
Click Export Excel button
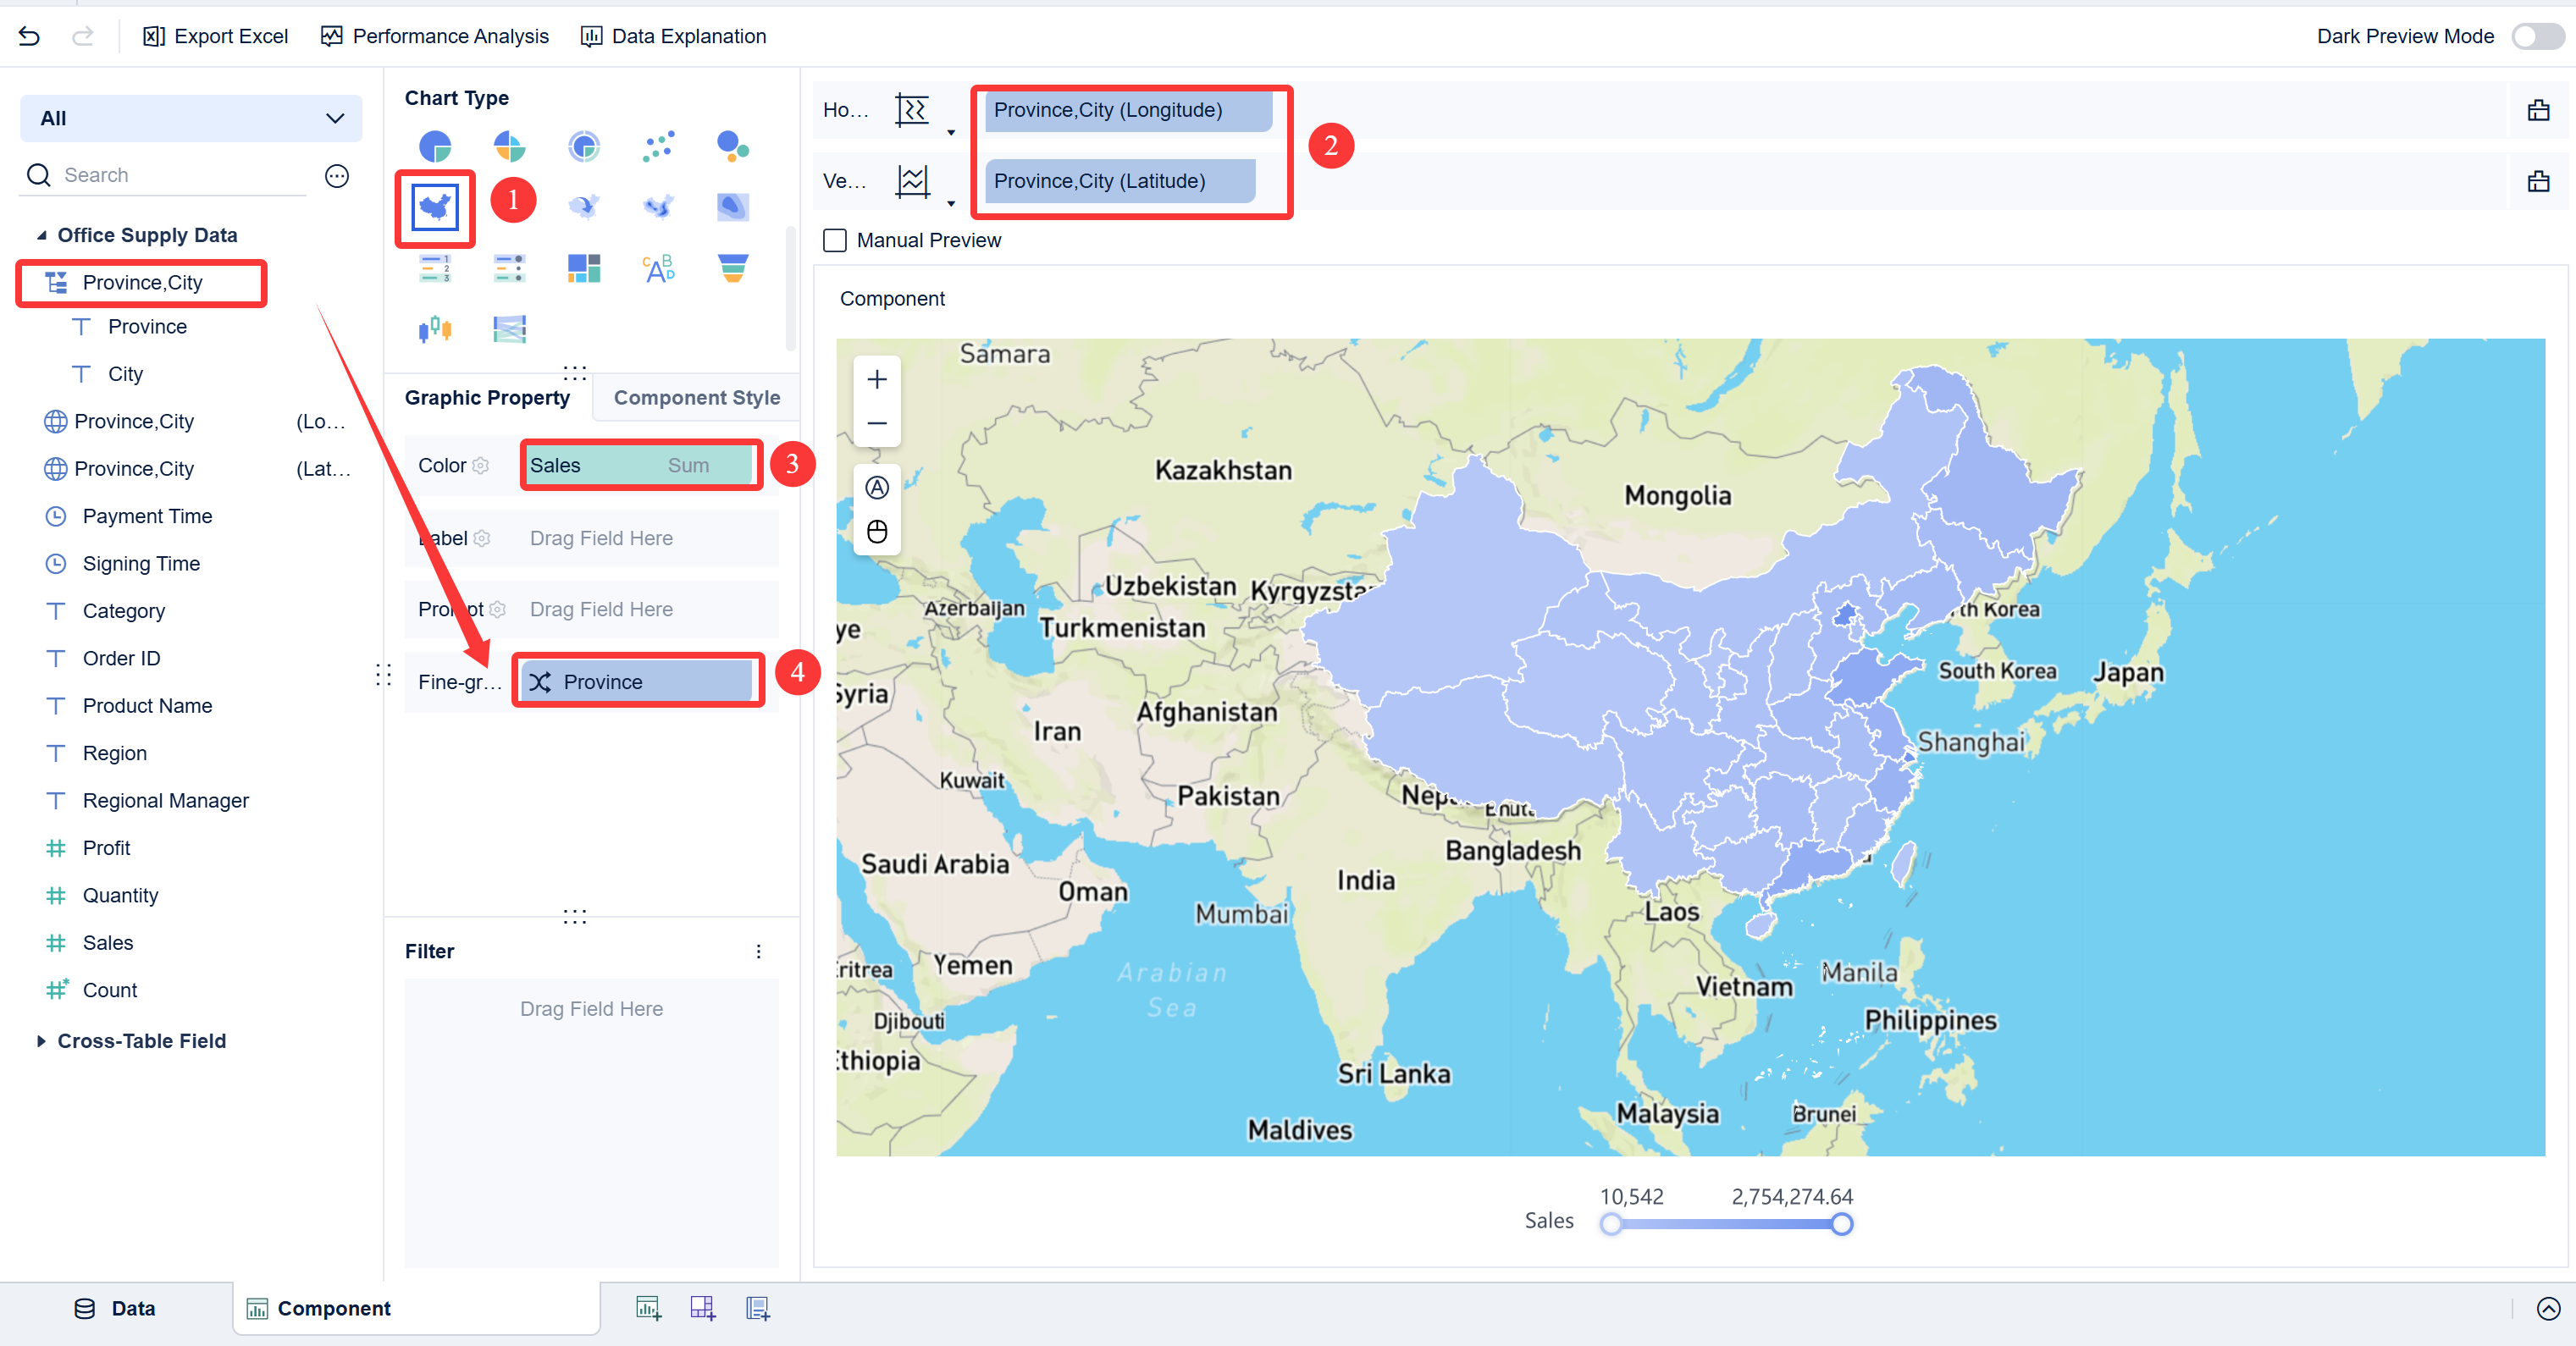coord(215,36)
